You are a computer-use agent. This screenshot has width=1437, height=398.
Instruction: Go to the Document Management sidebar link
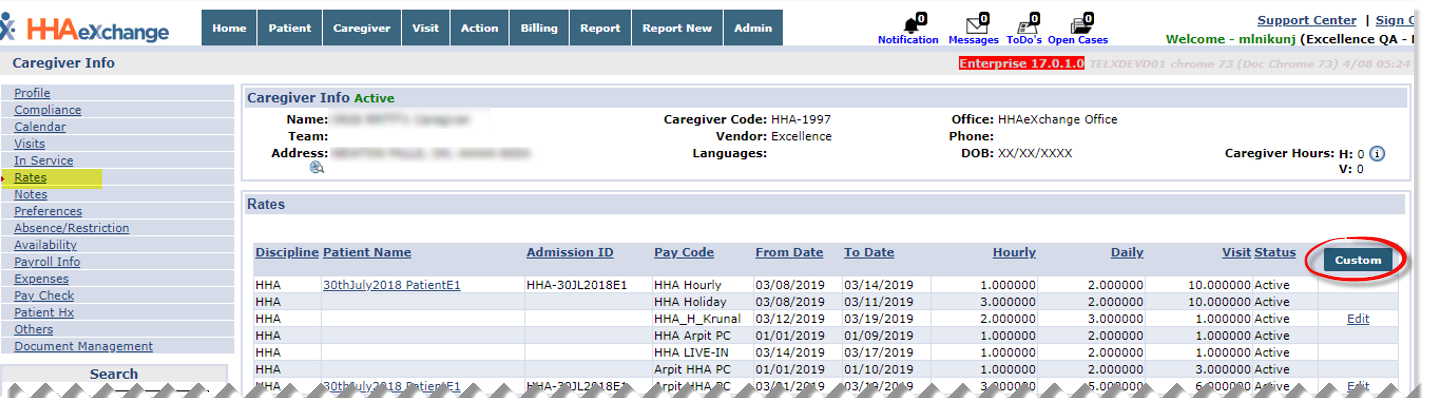tap(84, 347)
